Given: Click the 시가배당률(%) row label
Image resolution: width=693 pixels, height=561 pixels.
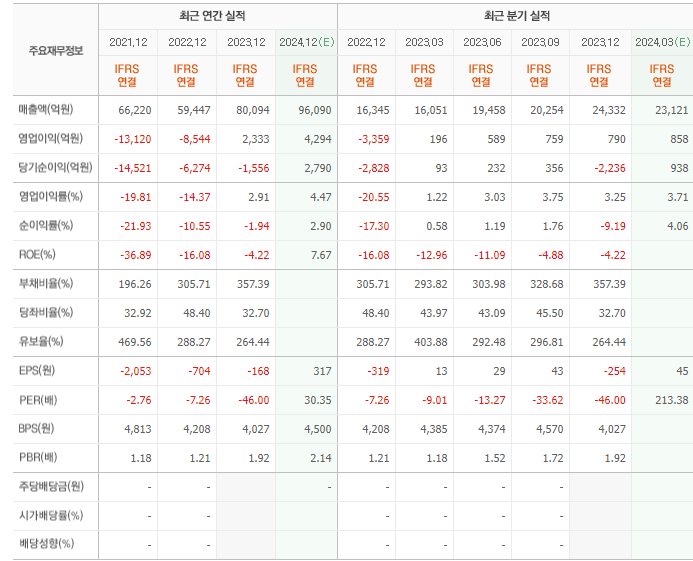Looking at the screenshot, I should point(51,515).
